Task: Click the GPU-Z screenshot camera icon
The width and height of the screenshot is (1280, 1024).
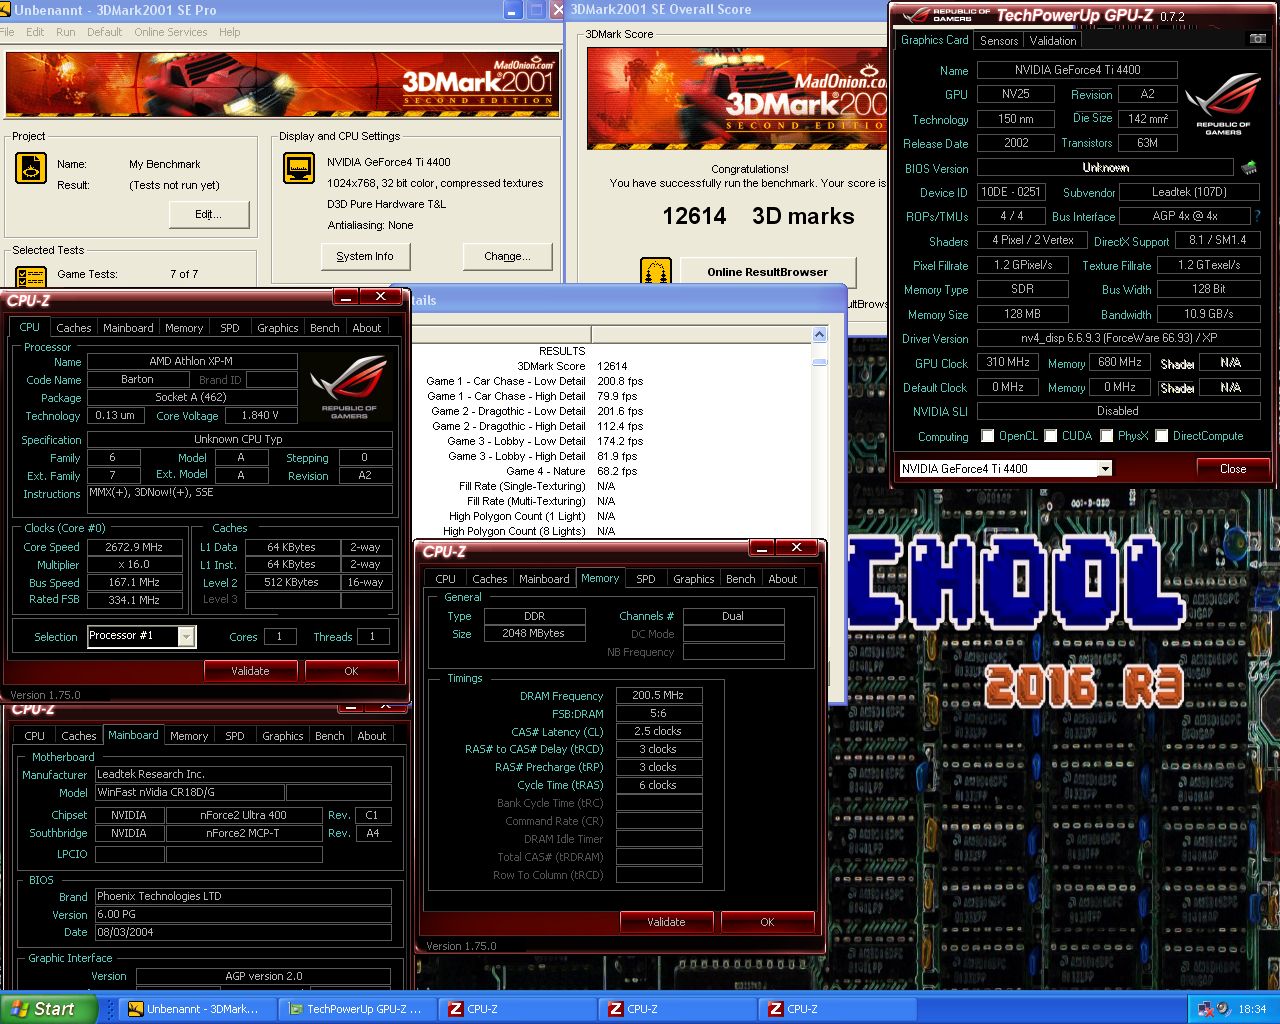Action: pyautogui.click(x=1257, y=39)
